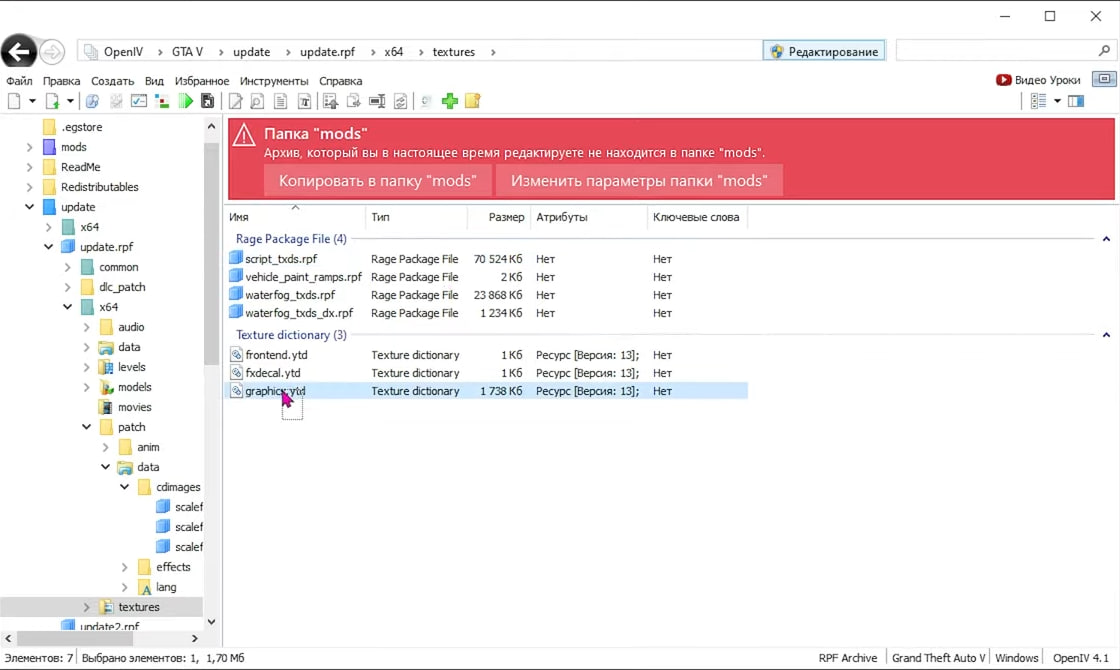Click the search input field

click(997, 51)
